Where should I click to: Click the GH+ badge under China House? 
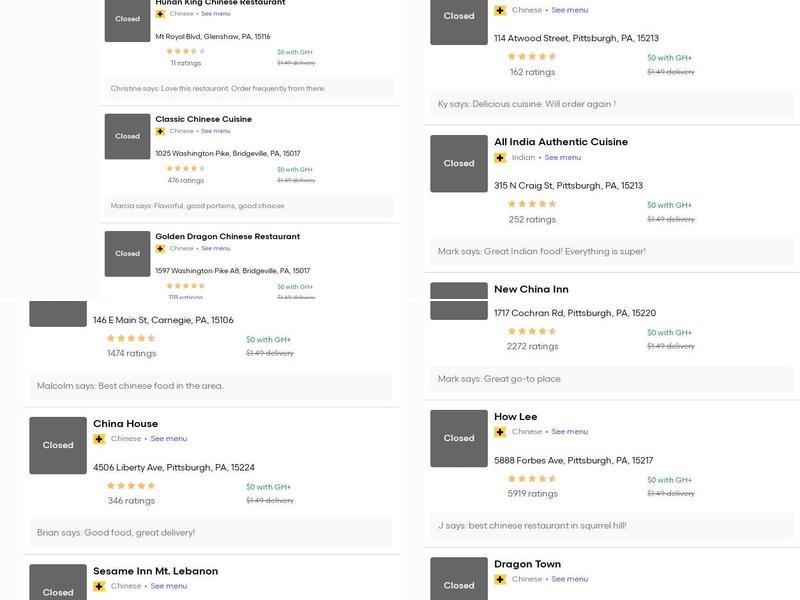tap(99, 439)
